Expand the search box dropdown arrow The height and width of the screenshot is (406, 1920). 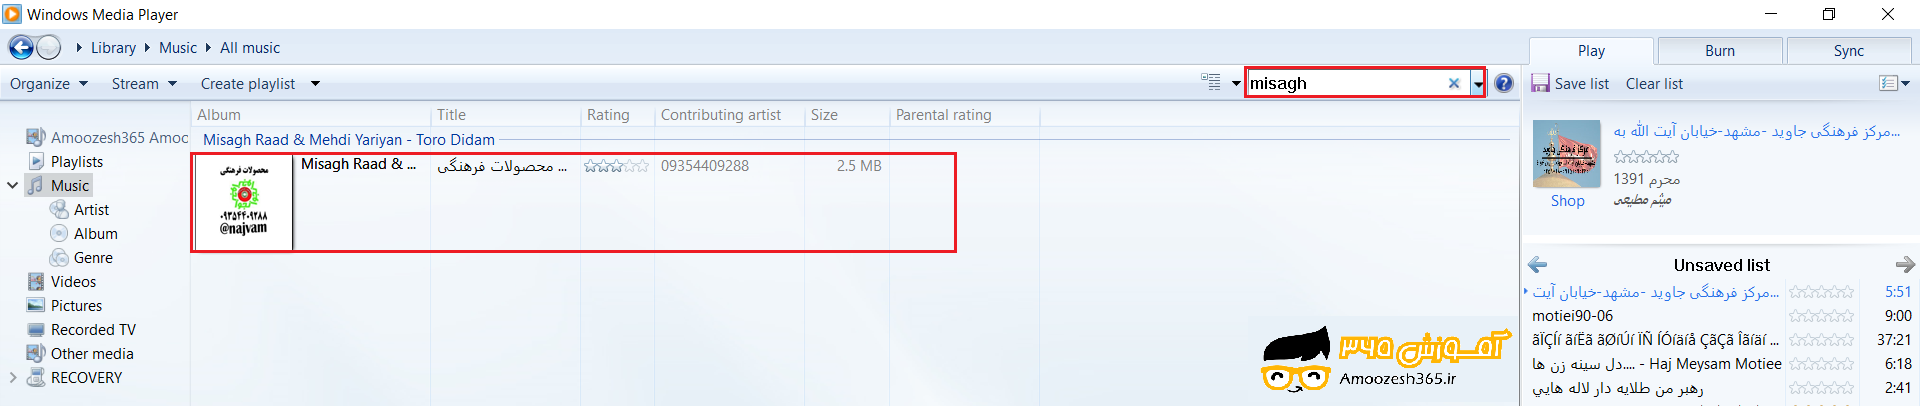point(1478,84)
